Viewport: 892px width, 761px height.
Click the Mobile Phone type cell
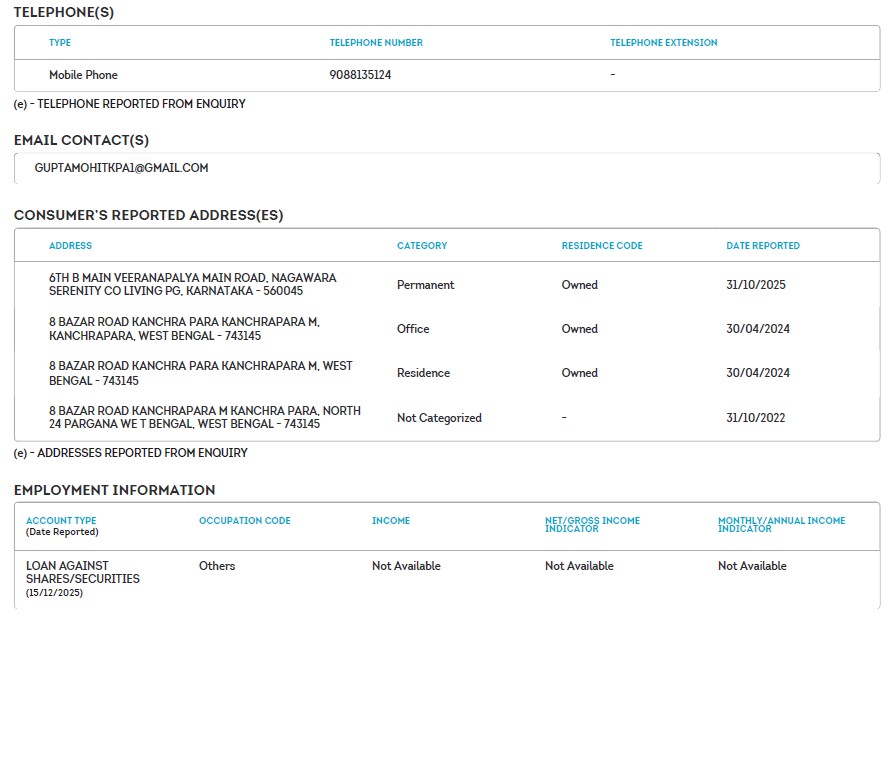point(83,75)
